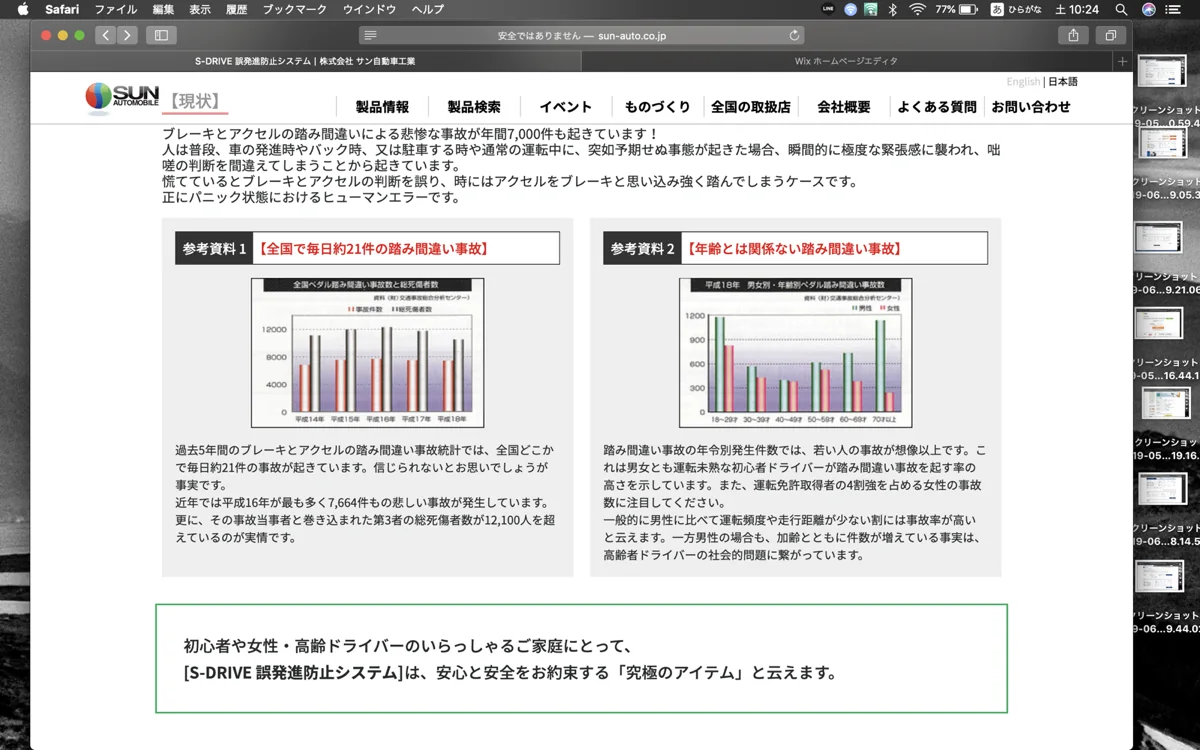Click the 【年齢とは関係ない踏み間違い事故】 red title

(x=796, y=248)
